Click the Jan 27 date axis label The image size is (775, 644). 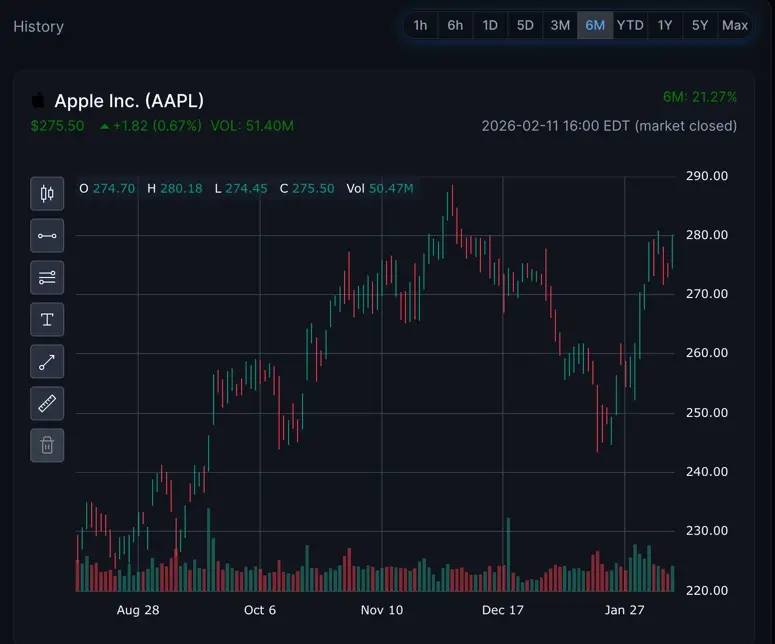click(x=624, y=610)
